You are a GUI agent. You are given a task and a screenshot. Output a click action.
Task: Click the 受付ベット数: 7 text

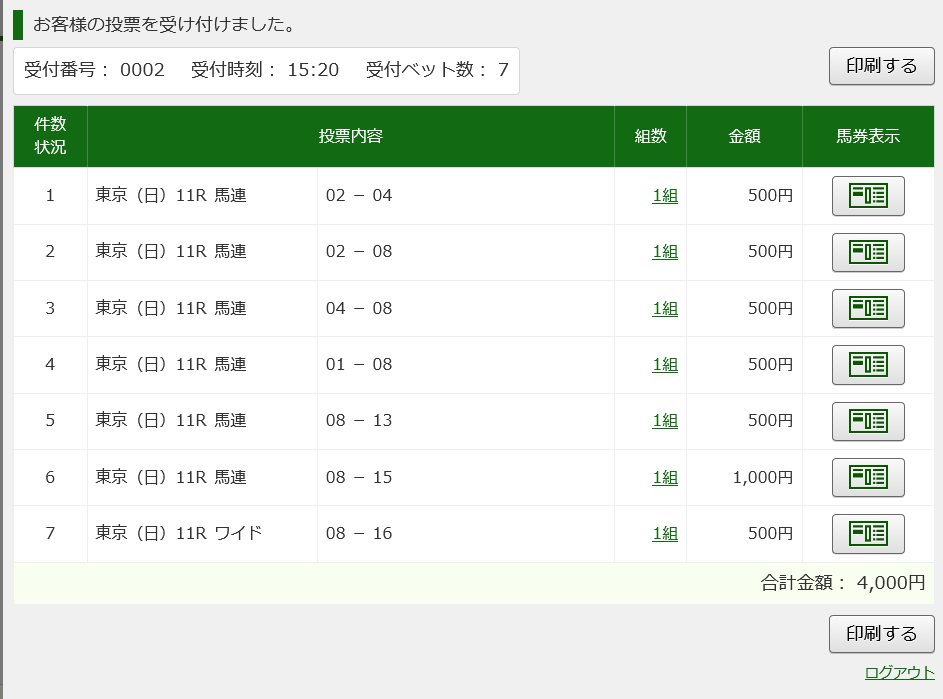tap(437, 70)
